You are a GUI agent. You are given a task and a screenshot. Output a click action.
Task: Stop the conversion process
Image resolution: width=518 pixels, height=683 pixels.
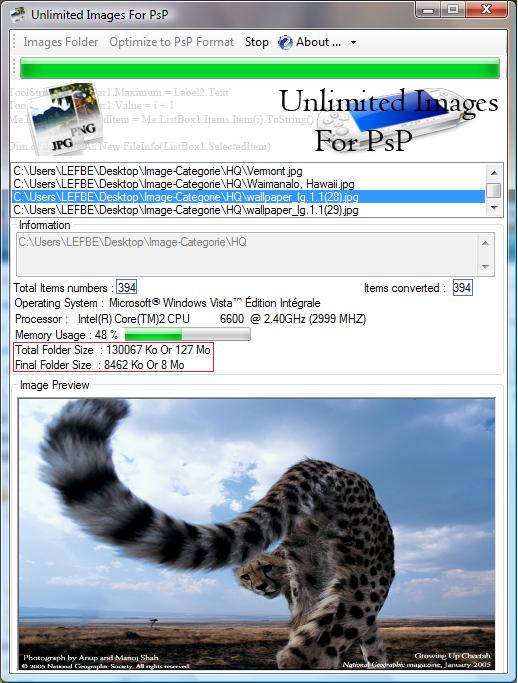257,42
